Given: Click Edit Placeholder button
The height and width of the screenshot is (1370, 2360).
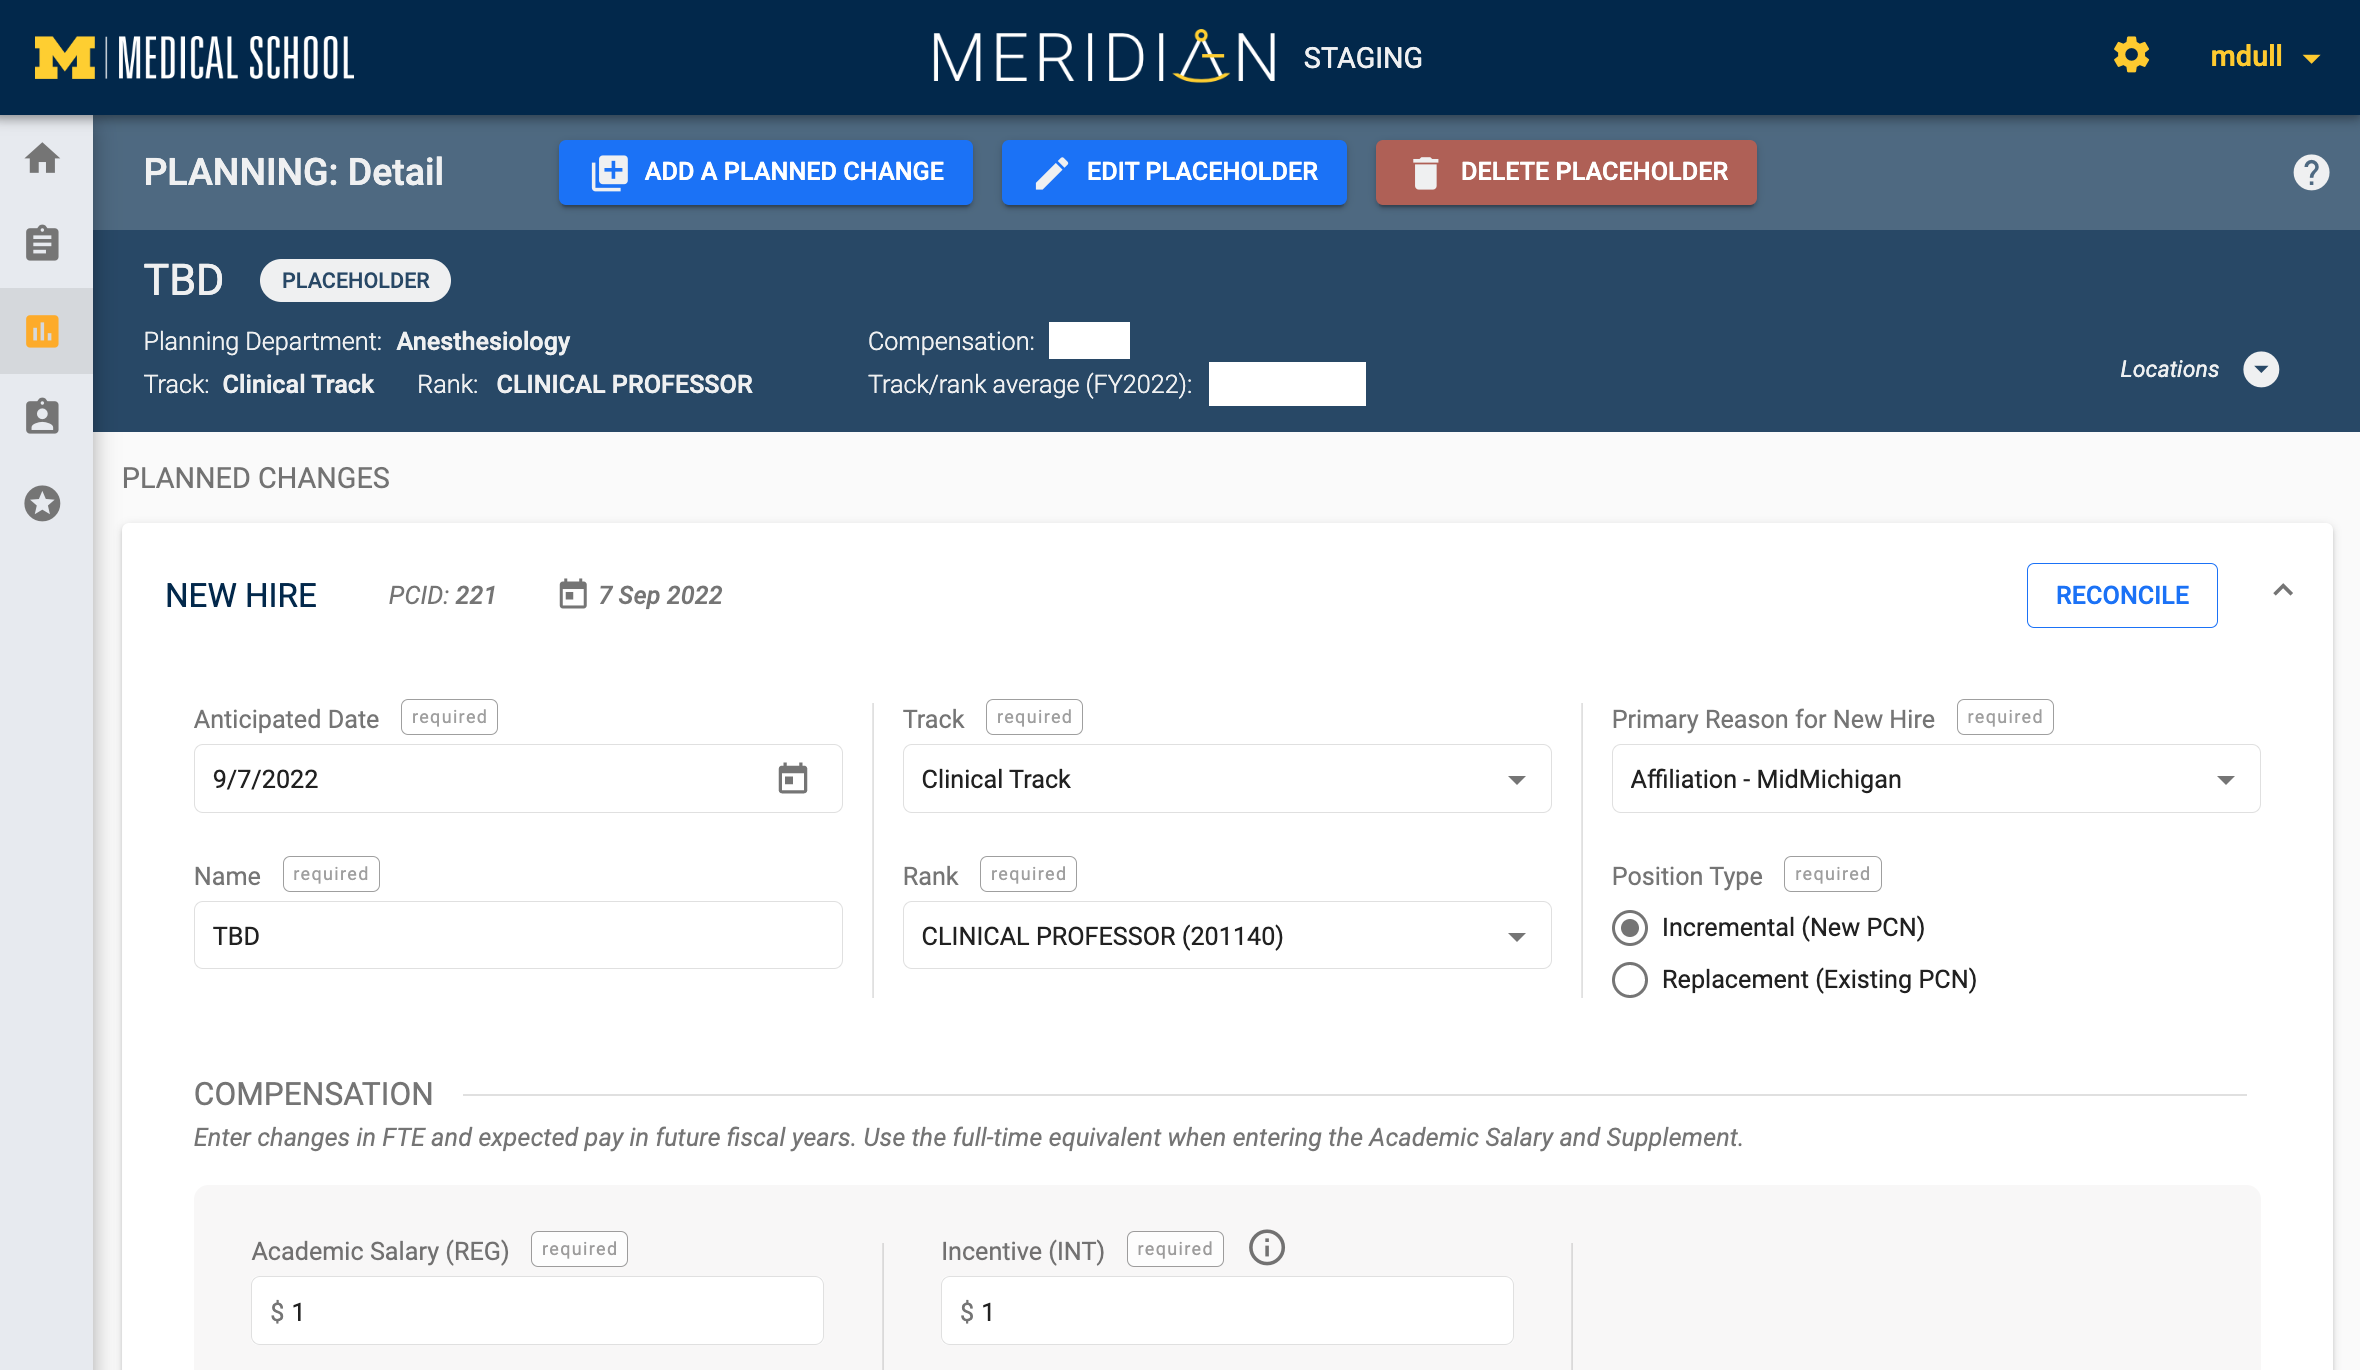Looking at the screenshot, I should 1174,172.
